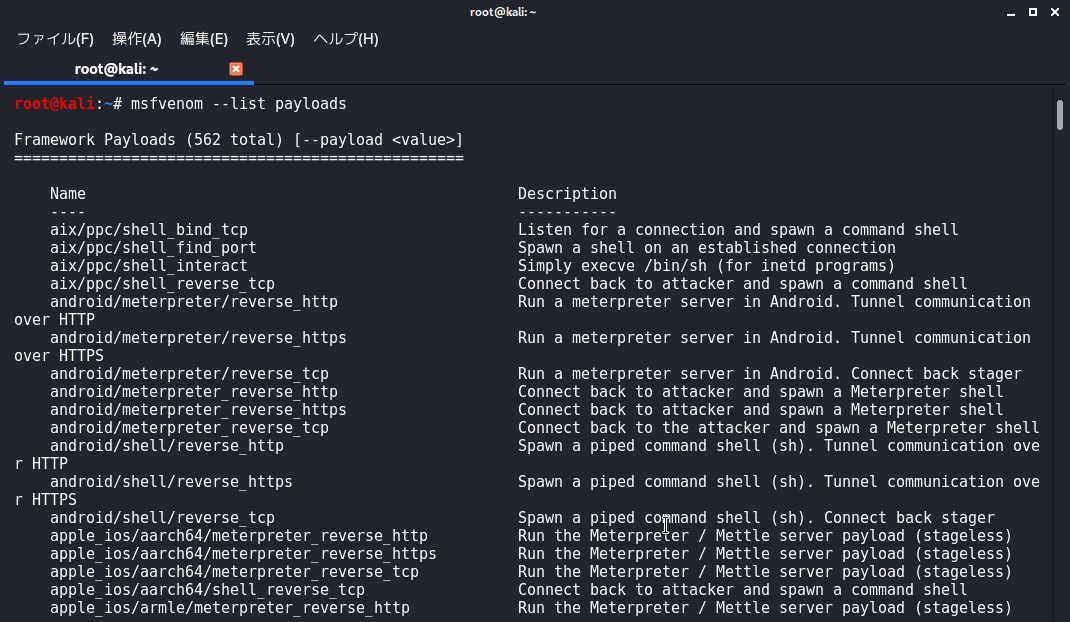Click the wrapped 'over HTTPS' line

click(x=59, y=356)
